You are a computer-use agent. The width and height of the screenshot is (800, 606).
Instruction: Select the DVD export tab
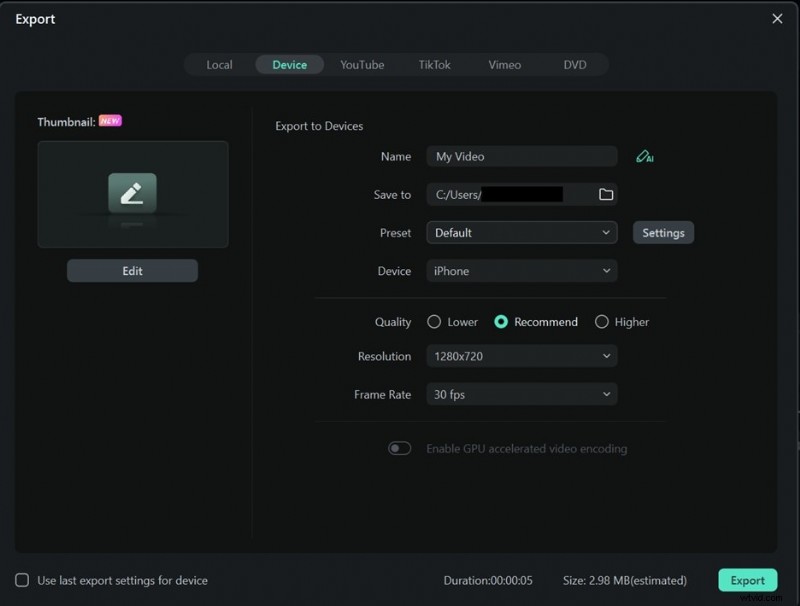[575, 65]
